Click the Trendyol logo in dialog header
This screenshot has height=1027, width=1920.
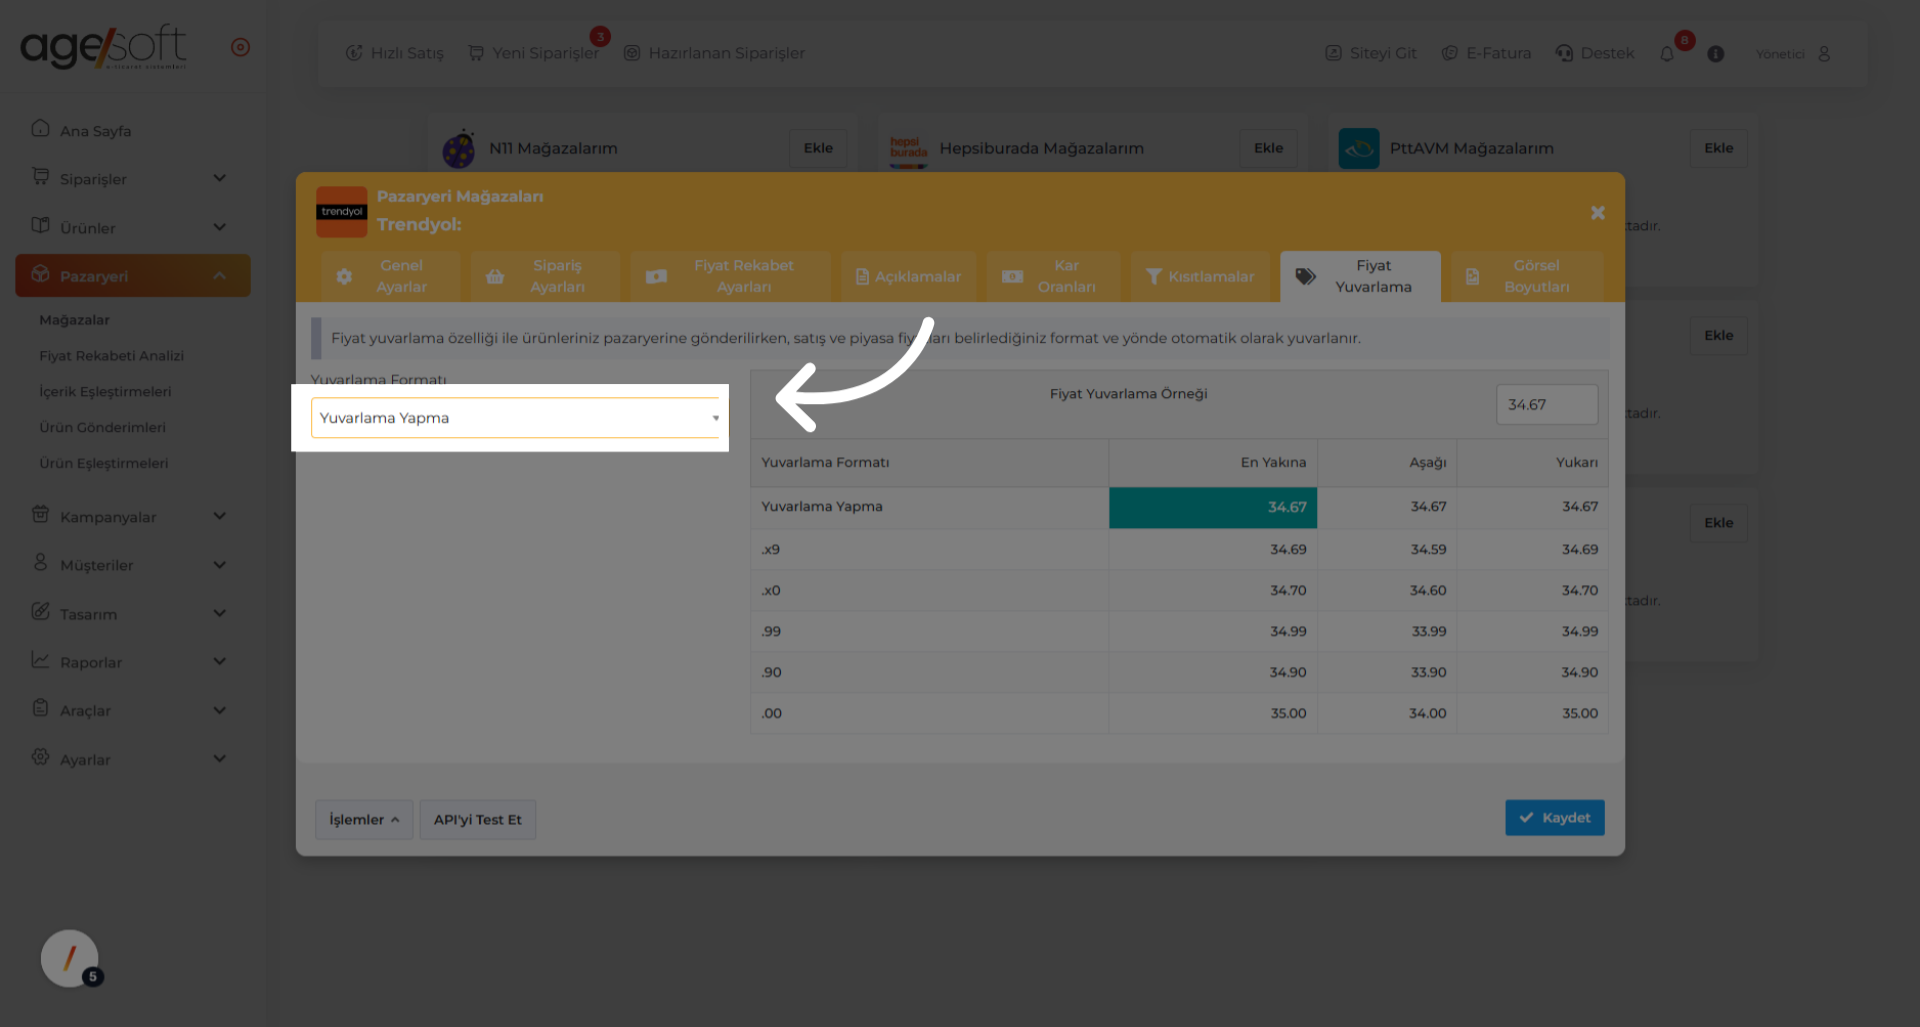[341, 212]
